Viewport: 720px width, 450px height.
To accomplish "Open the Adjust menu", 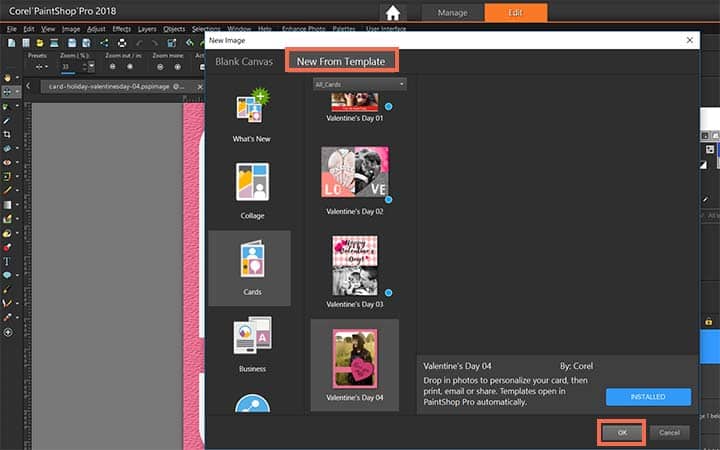I will click(x=96, y=29).
